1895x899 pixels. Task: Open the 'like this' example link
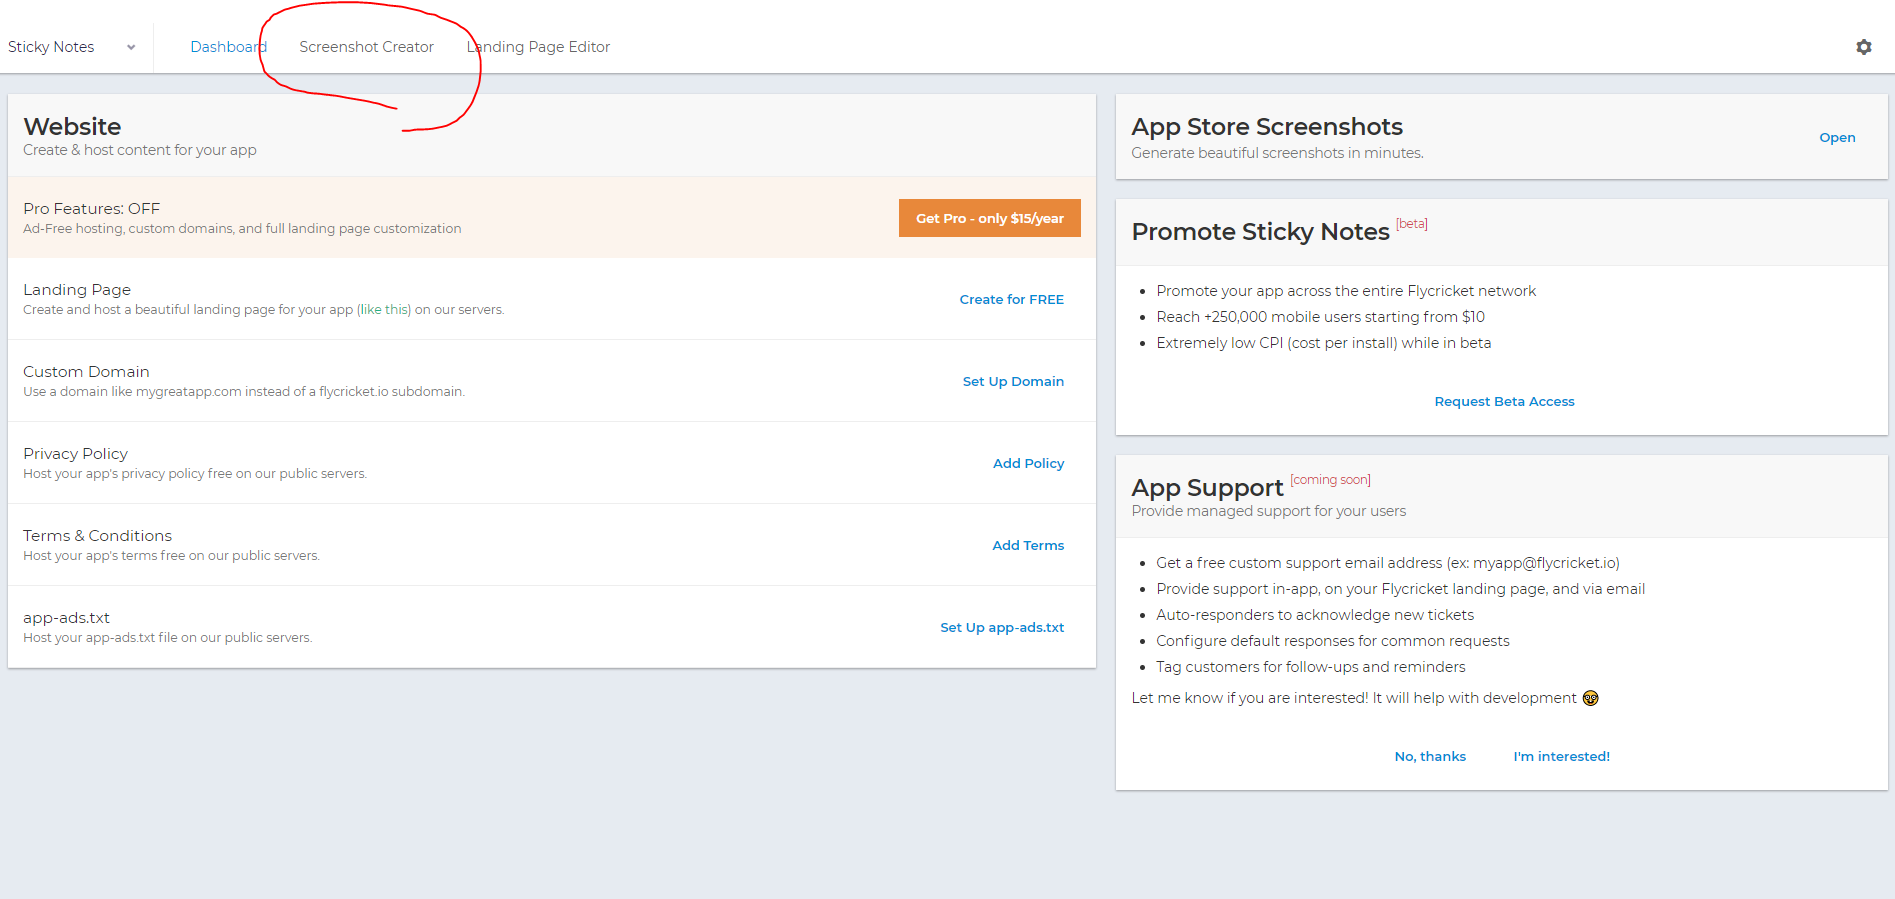[x=385, y=310]
